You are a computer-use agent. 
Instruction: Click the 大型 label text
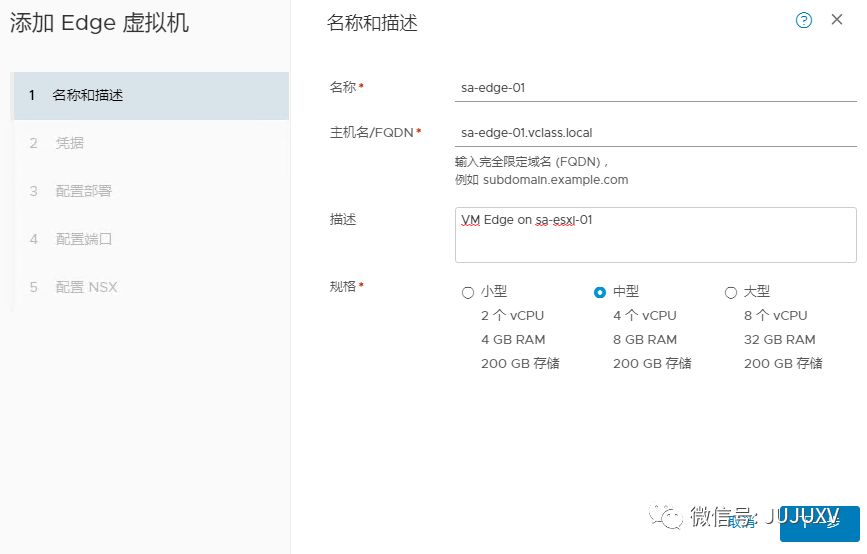coord(757,291)
